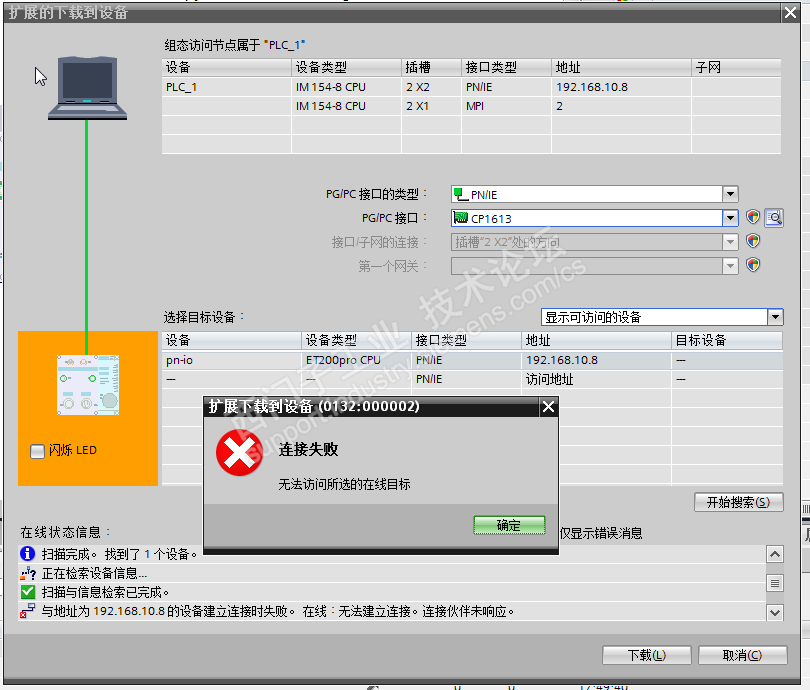Click shield icon next to PG/PC interface
The height and width of the screenshot is (690, 810).
tap(753, 217)
